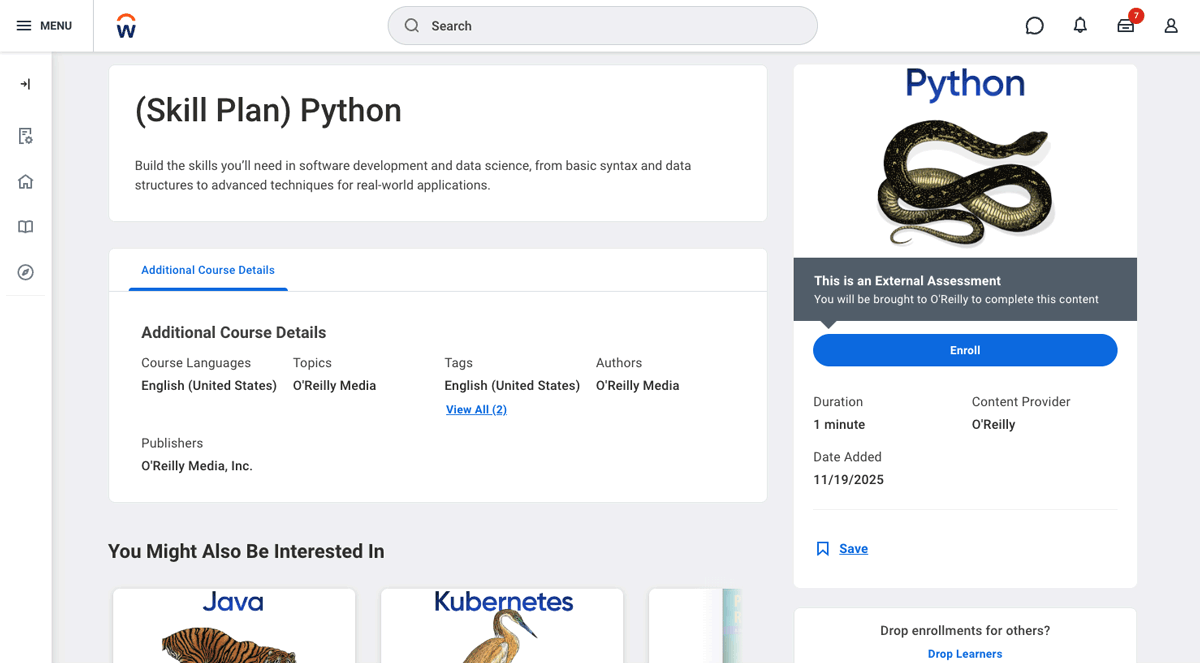Click the O'Reilly content provider value
1200x663 pixels.
[x=993, y=425]
